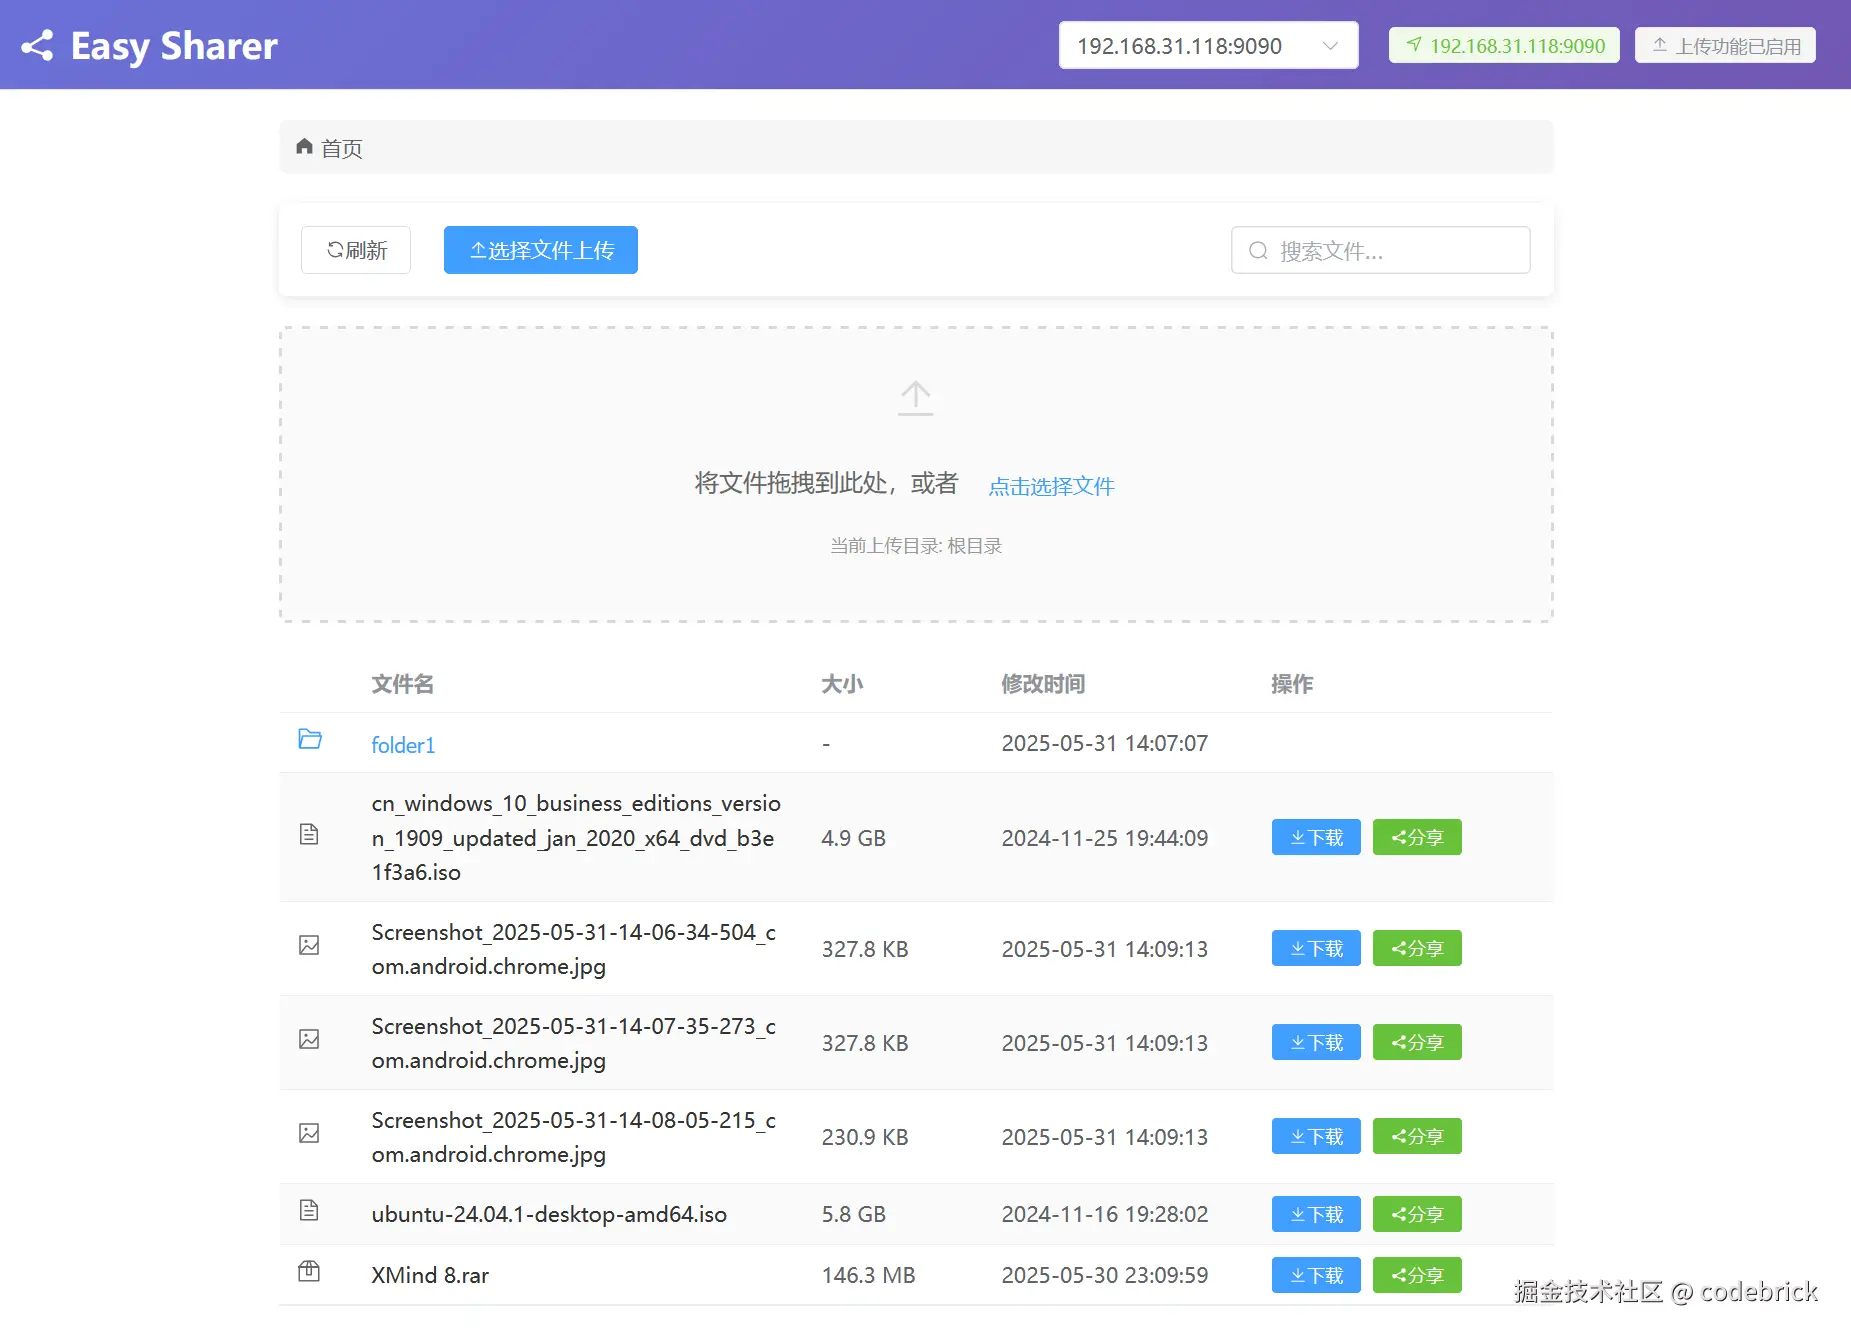Image resolution: width=1851 pixels, height=1339 pixels.
Task: Download ubuntu-24.04.1-desktop-amd64.iso
Action: 1316,1214
